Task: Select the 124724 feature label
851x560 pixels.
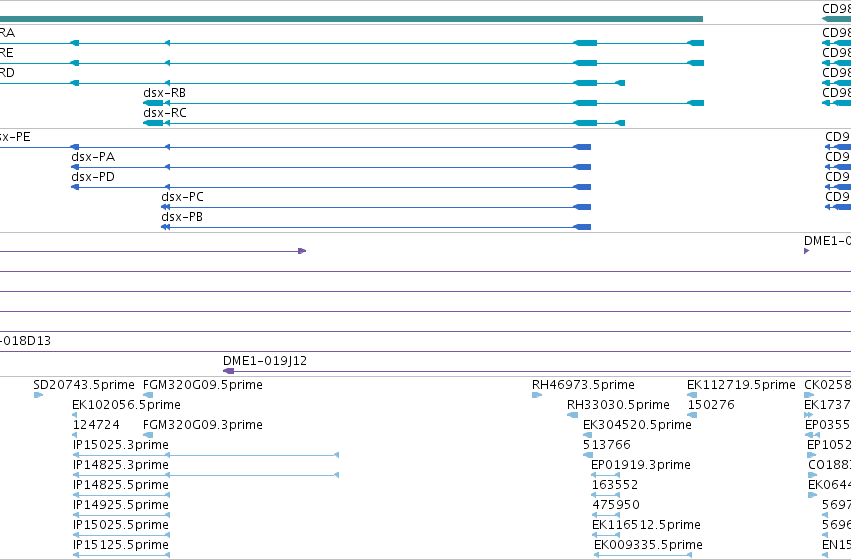Action: tap(96, 425)
